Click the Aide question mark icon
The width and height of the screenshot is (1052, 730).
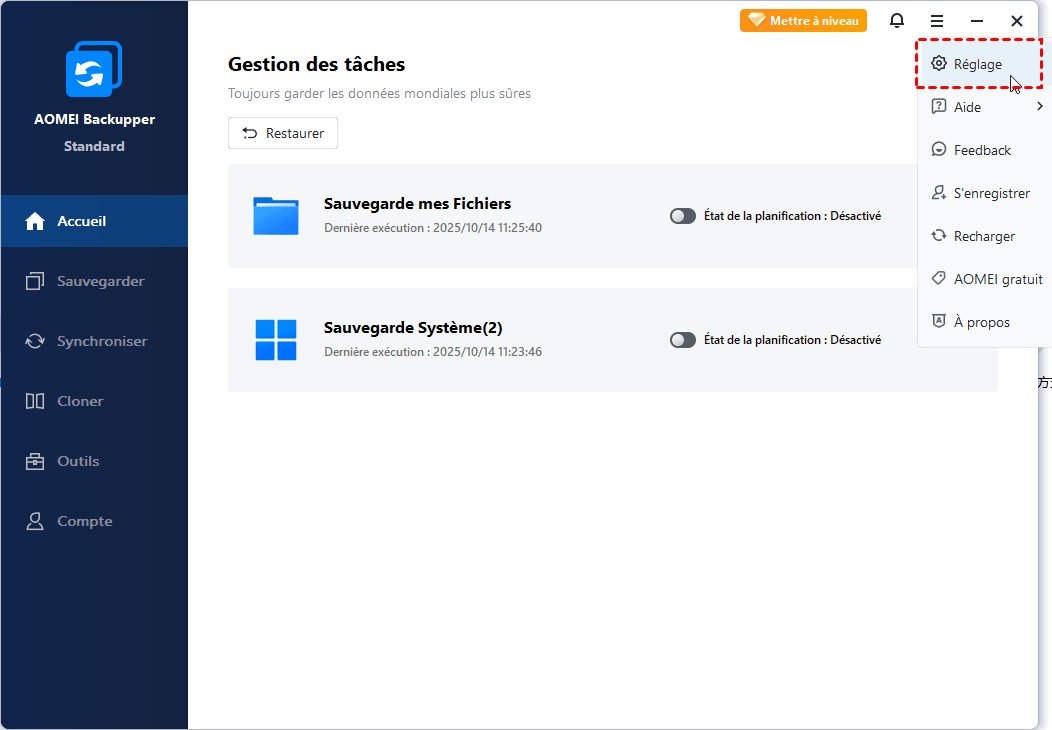click(939, 107)
